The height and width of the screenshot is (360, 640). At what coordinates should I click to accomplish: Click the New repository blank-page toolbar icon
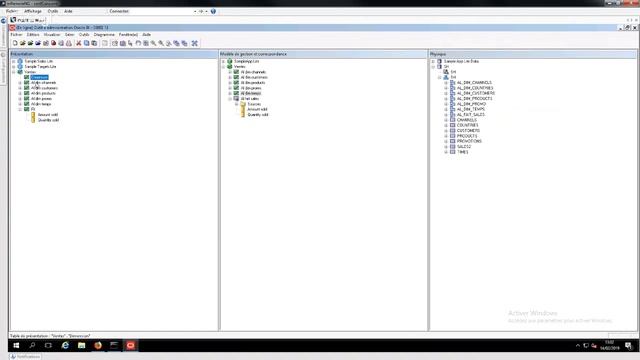point(15,43)
